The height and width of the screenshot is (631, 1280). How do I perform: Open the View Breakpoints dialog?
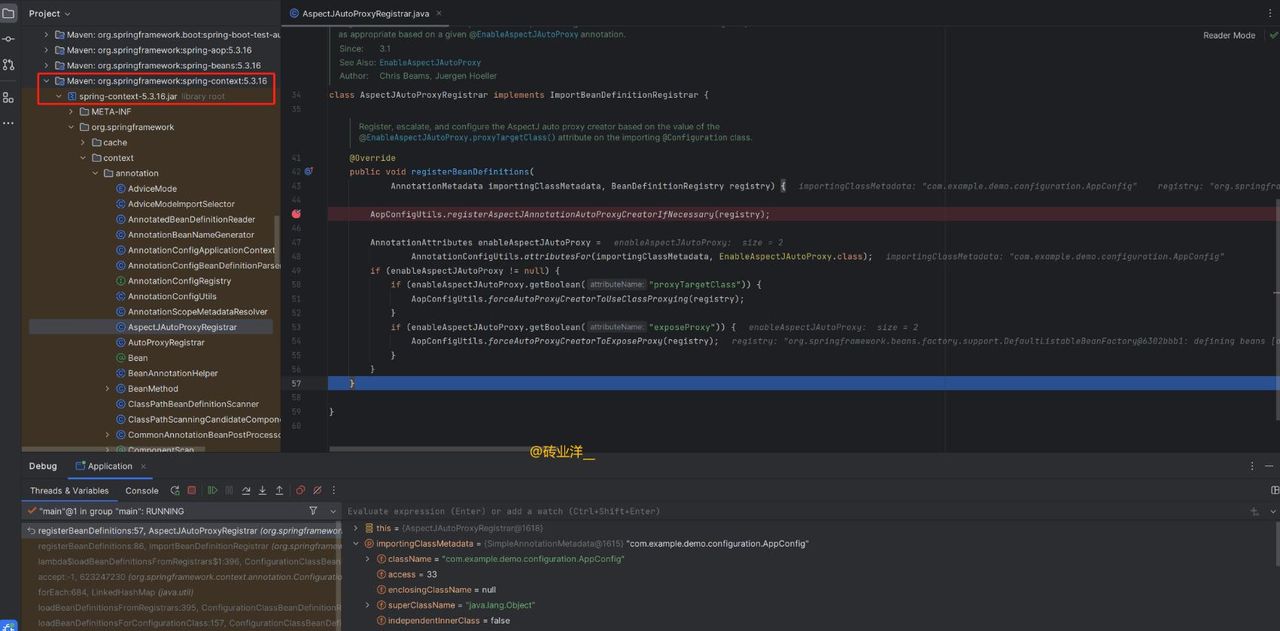point(300,491)
